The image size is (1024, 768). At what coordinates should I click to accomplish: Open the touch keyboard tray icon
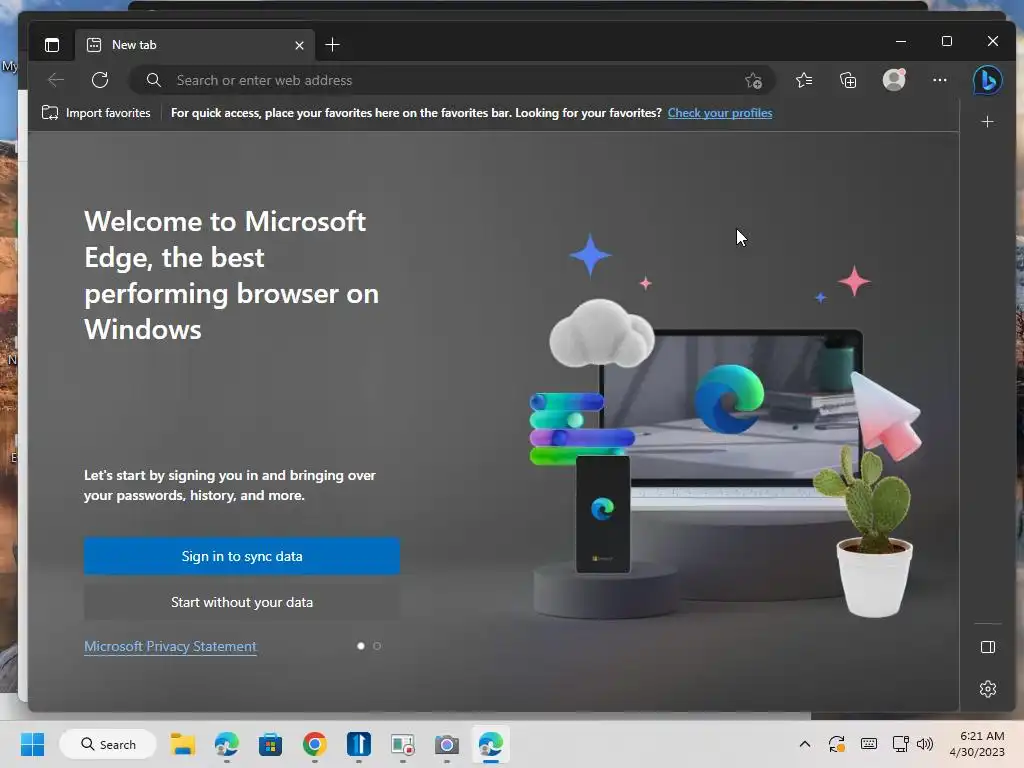(869, 744)
